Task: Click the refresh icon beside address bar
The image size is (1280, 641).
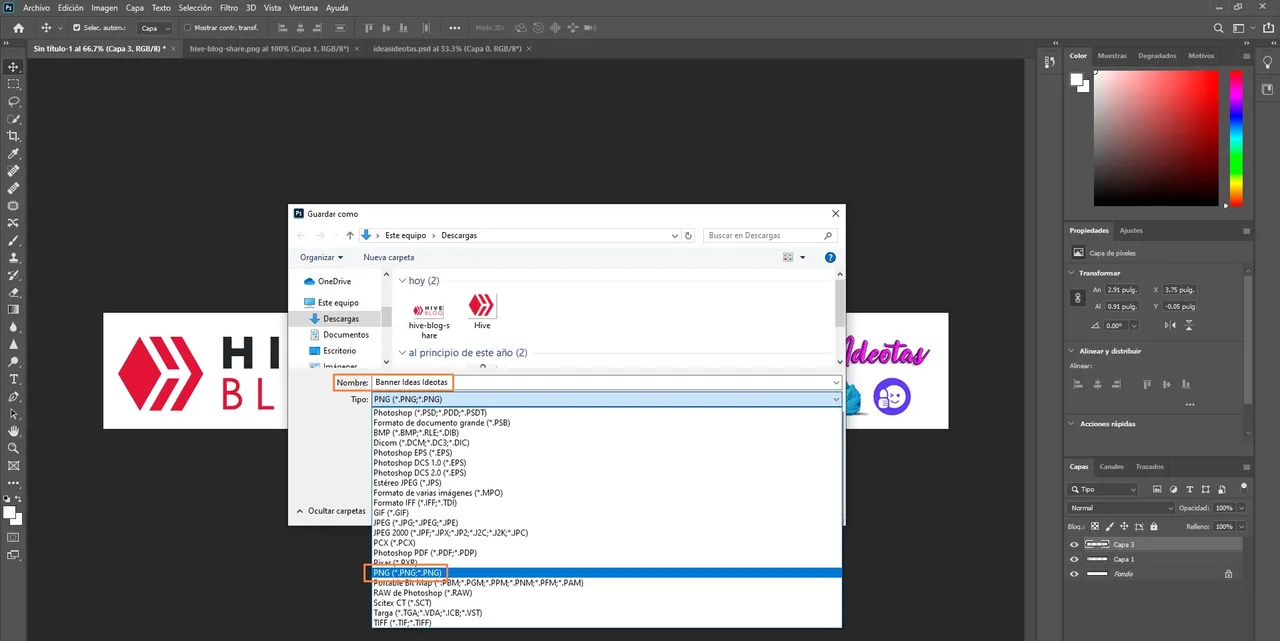Action: coord(688,236)
